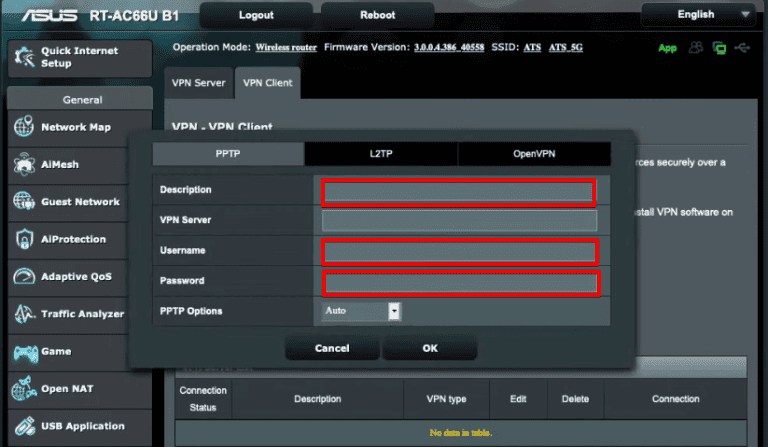
Task: Click the Reboot button
Action: [x=378, y=15]
